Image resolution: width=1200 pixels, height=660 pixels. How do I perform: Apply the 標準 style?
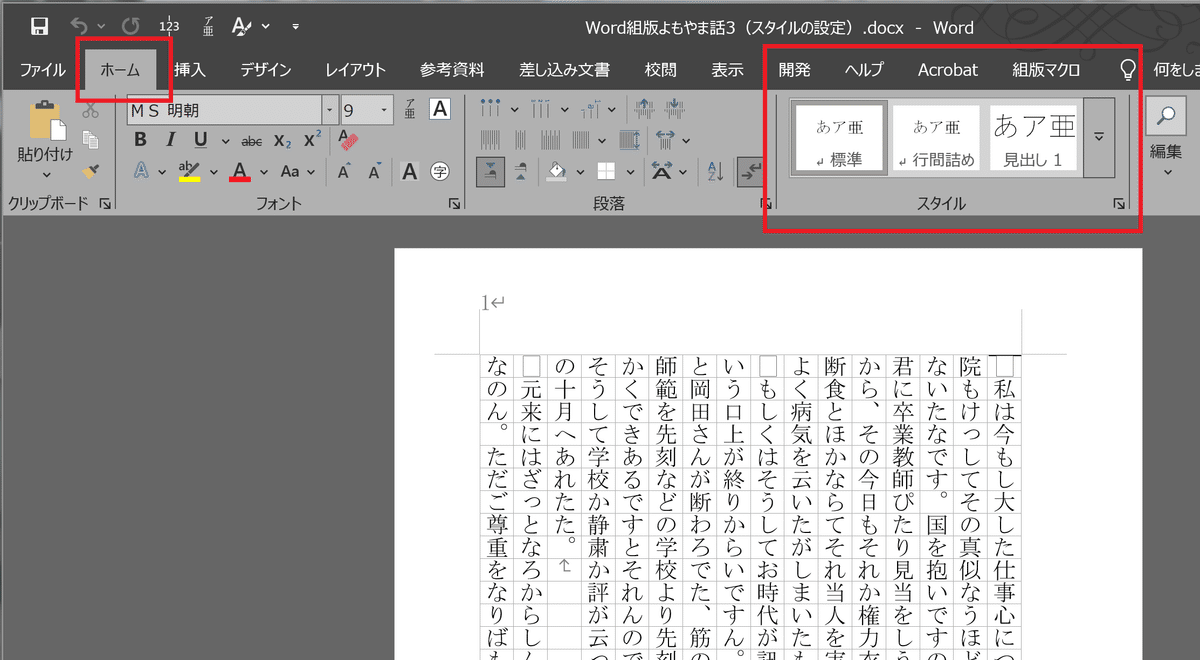coord(838,138)
